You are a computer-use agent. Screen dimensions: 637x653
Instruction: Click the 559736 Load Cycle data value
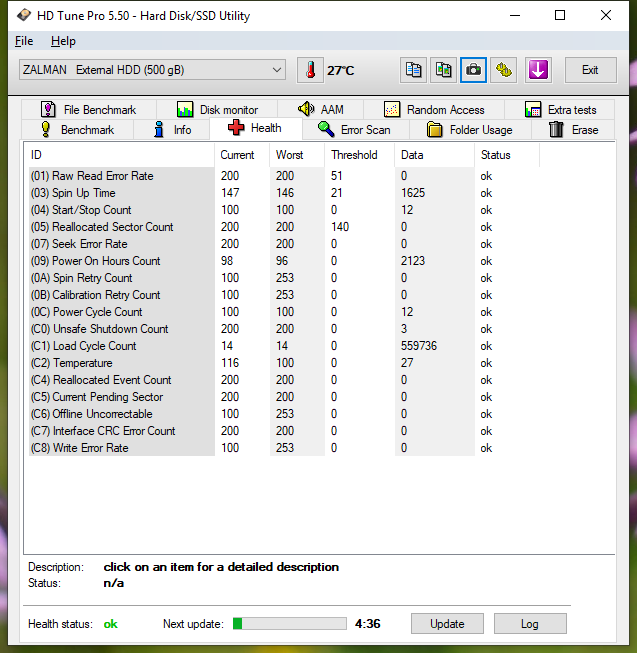tap(419, 346)
